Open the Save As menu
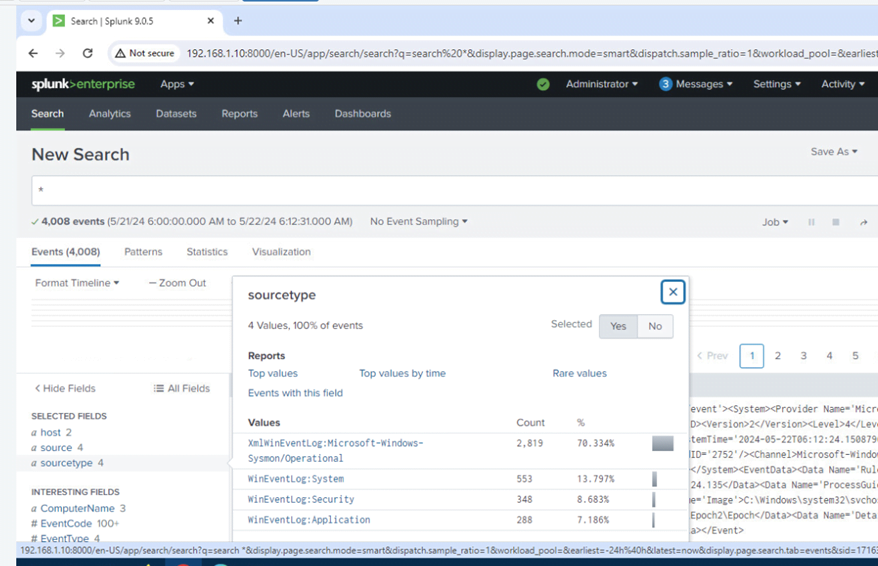 click(834, 152)
